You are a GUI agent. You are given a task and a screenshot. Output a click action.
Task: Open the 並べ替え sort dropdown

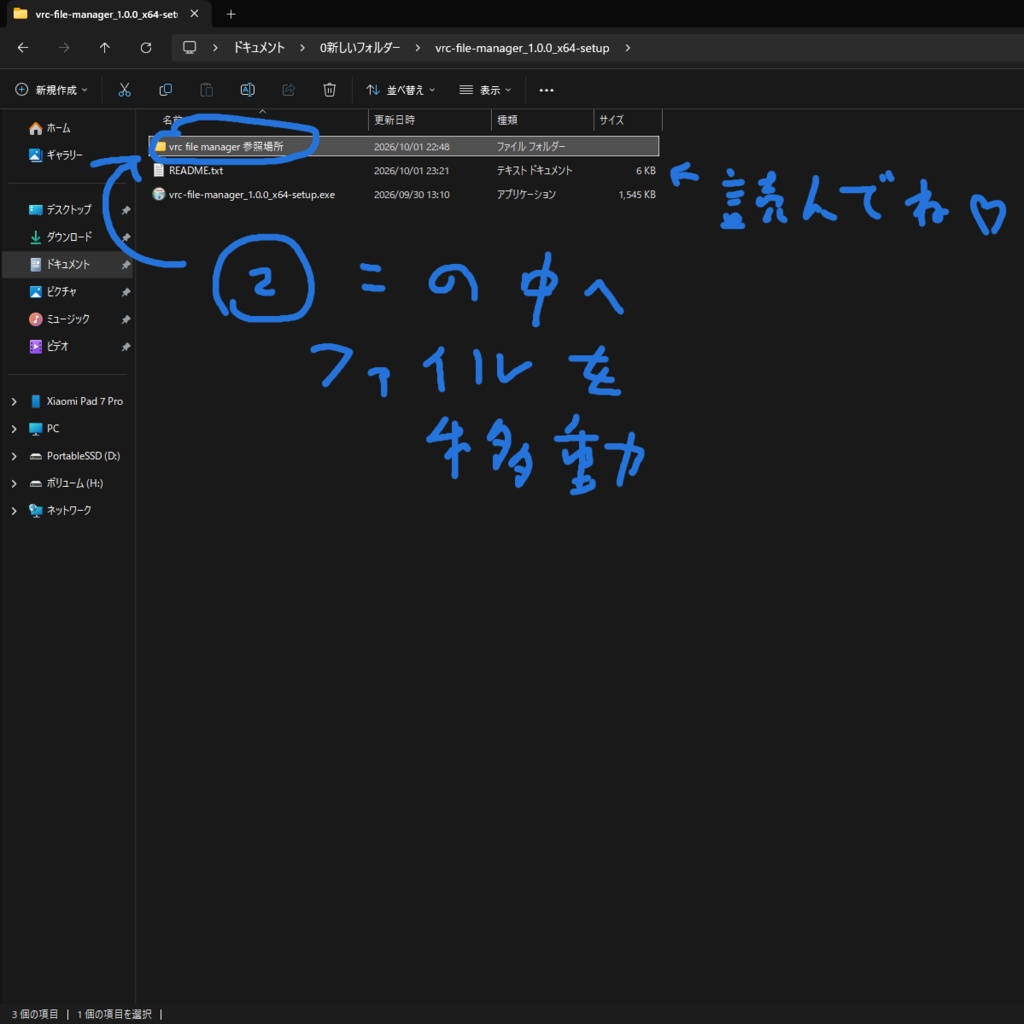pos(400,89)
